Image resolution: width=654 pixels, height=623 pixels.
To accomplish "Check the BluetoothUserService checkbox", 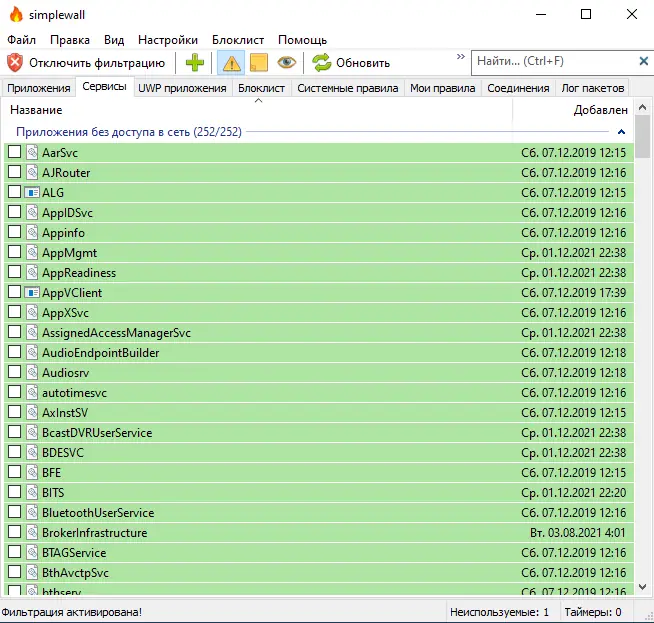I will click(x=15, y=512).
